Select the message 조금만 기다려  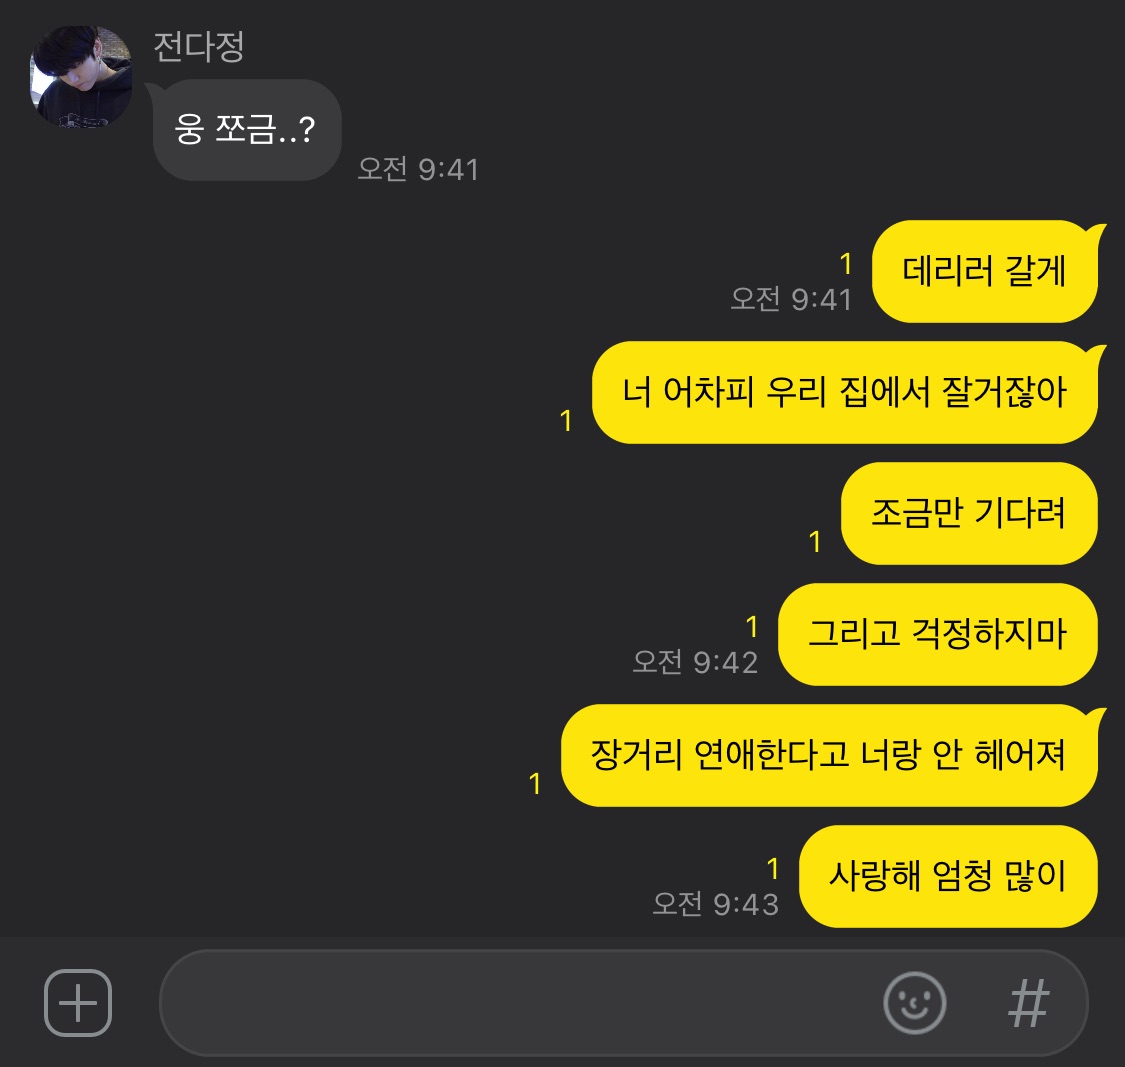969,514
